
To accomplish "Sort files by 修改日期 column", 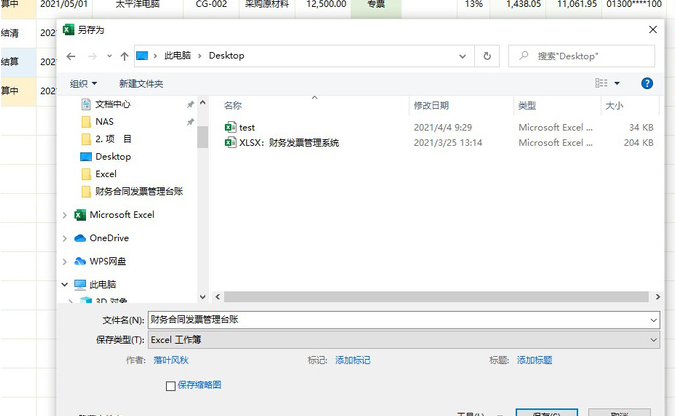I will tap(431, 106).
